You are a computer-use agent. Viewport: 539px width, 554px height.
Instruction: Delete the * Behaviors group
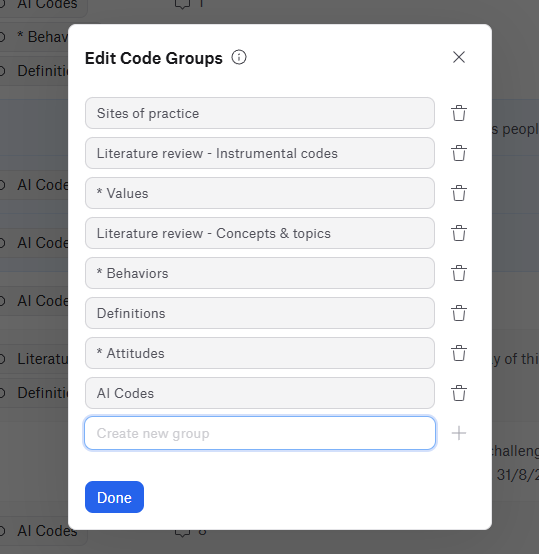459,273
